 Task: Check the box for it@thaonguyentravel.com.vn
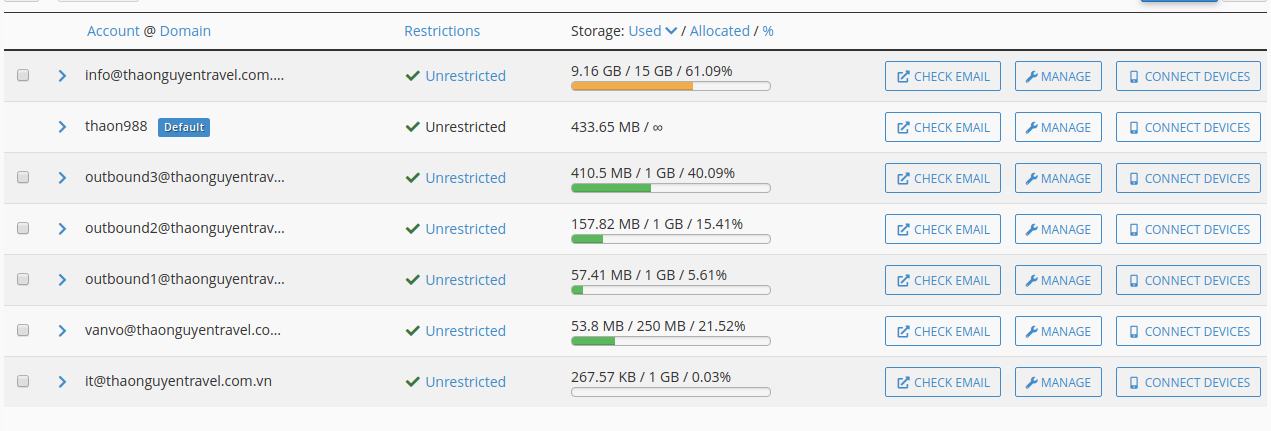coord(24,381)
